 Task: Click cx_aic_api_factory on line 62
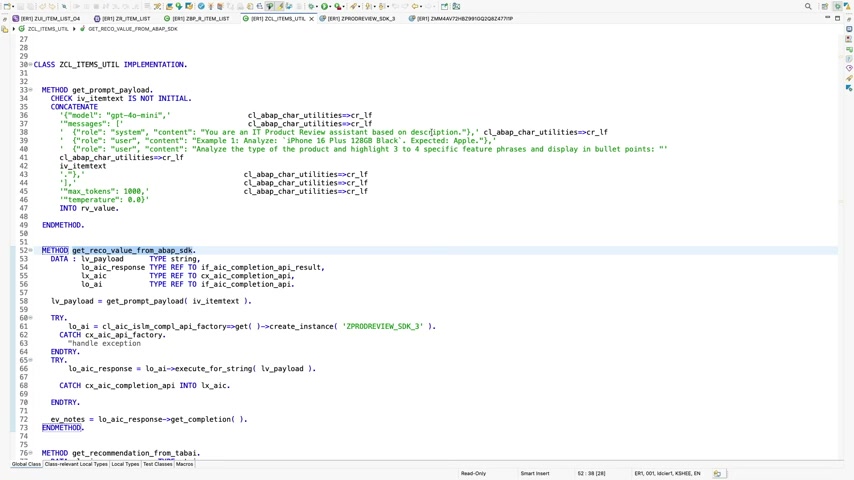pos(124,335)
